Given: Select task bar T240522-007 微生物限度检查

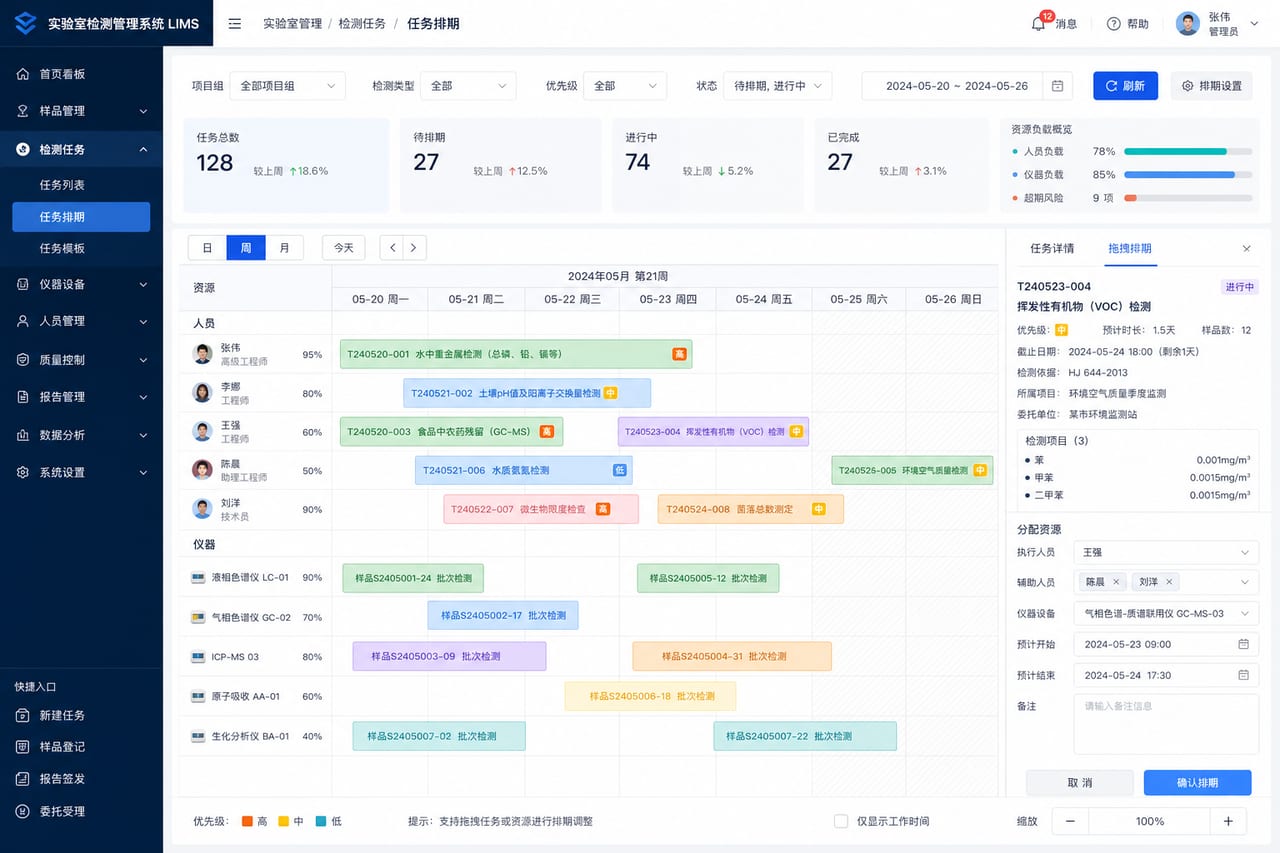Looking at the screenshot, I should 541,509.
